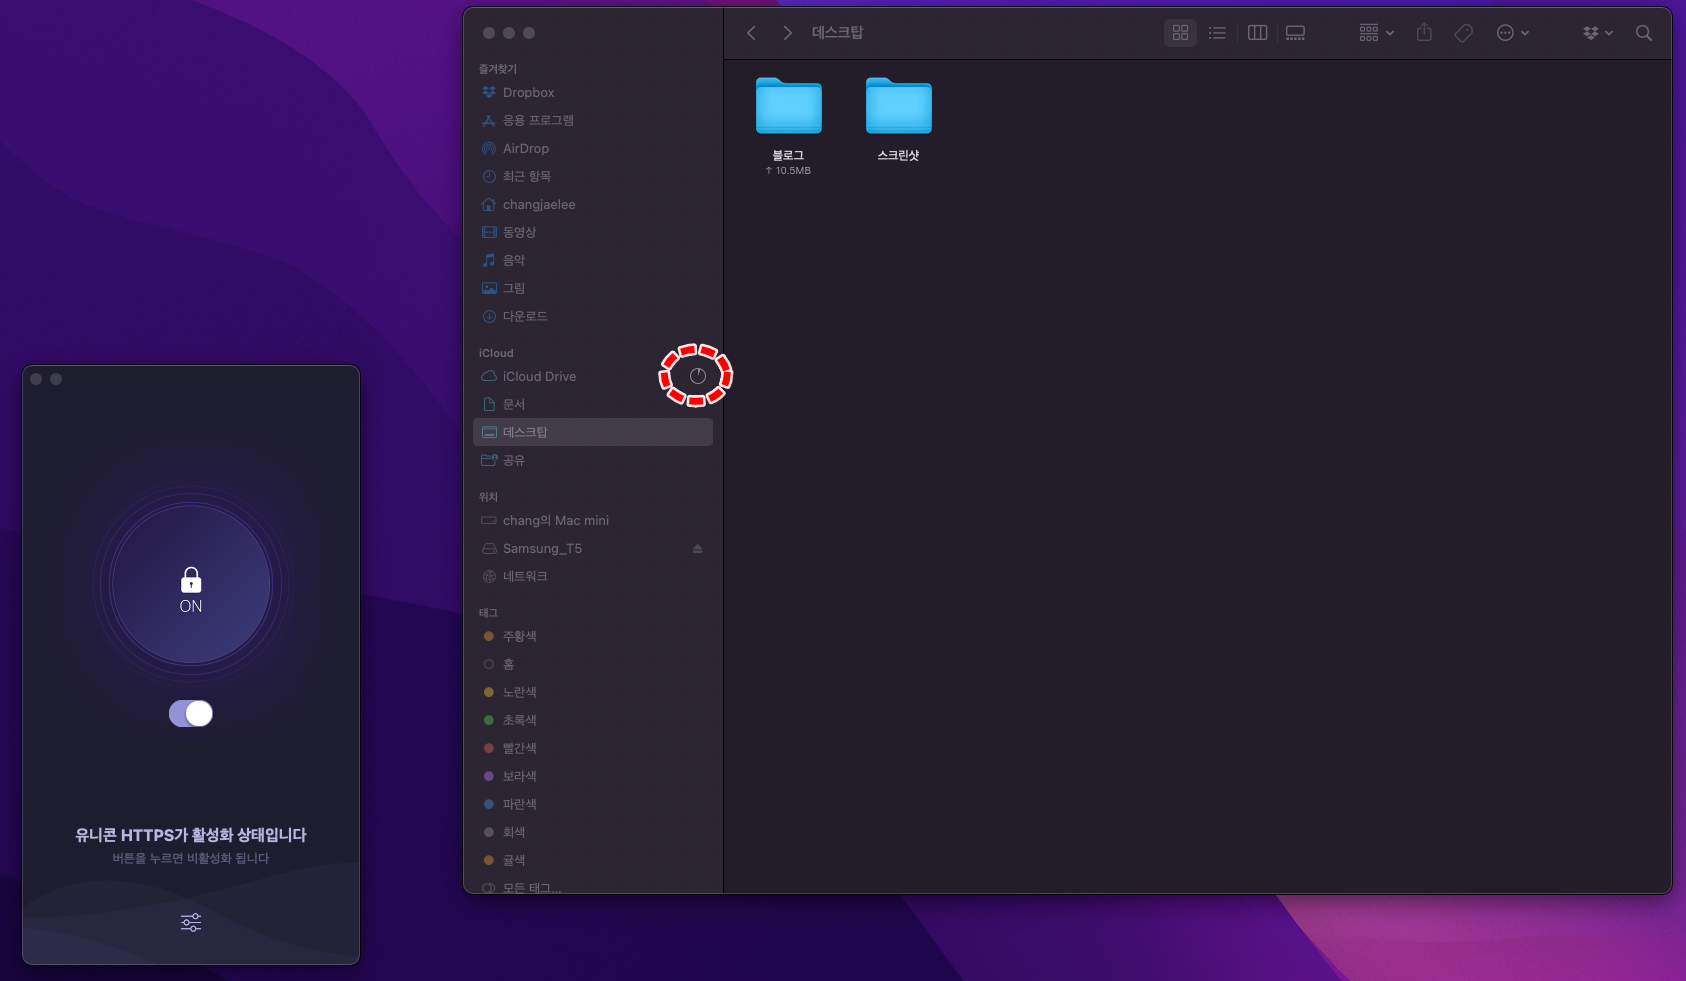Open 공유 in the sidebar
Viewport: 1686px width, 981px height.
click(593, 460)
